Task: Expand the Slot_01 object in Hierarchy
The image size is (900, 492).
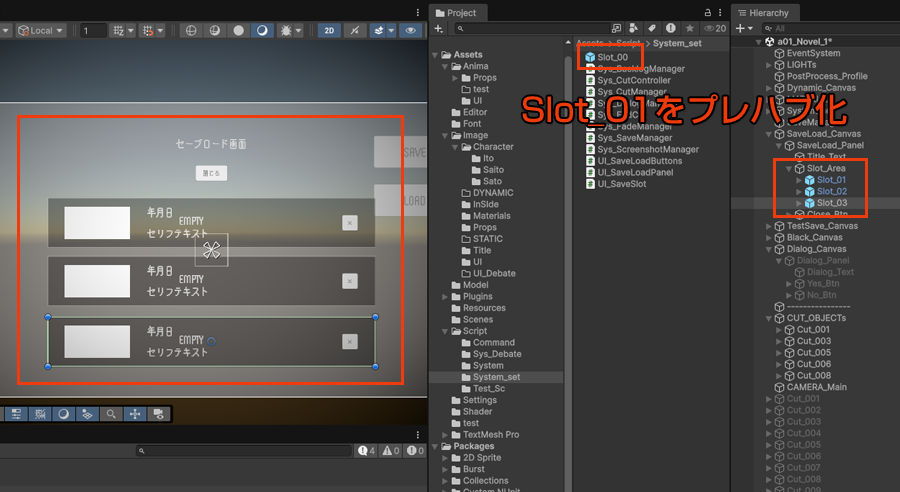Action: coord(798,180)
